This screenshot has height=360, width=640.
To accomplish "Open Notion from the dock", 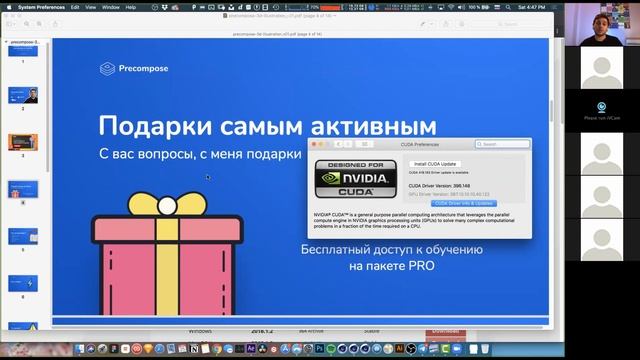I will pyautogui.click(x=194, y=349).
